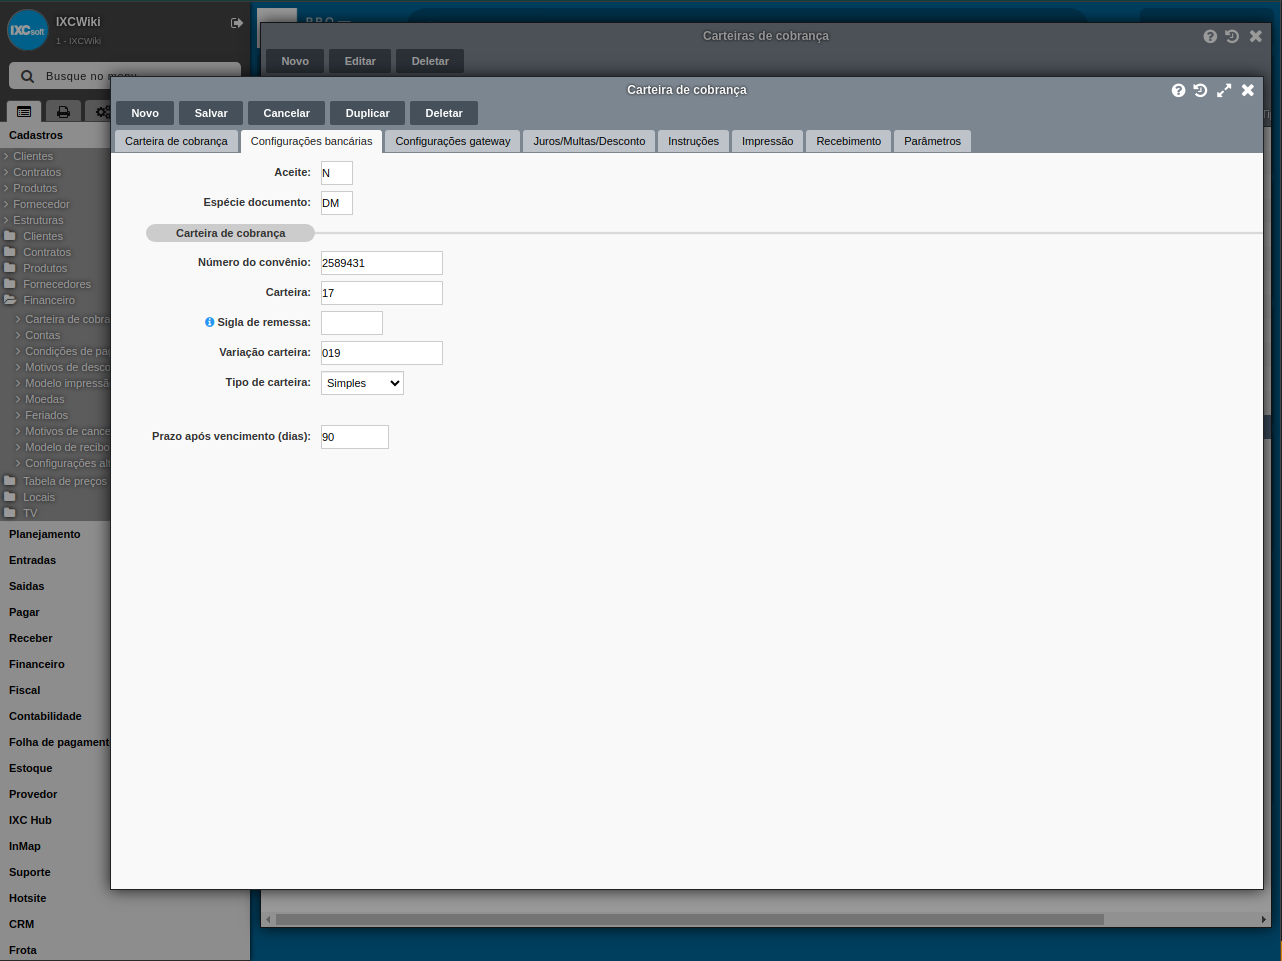The width and height of the screenshot is (1282, 961).
Task: Switch to Instruções tab
Action: pyautogui.click(x=693, y=141)
